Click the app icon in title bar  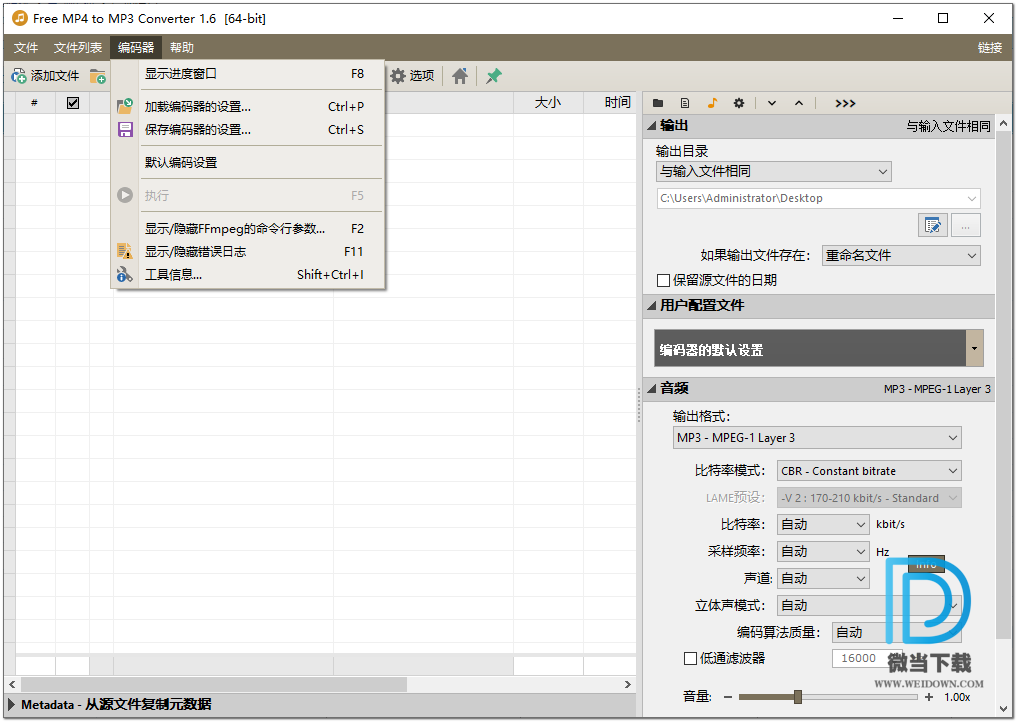[20, 18]
